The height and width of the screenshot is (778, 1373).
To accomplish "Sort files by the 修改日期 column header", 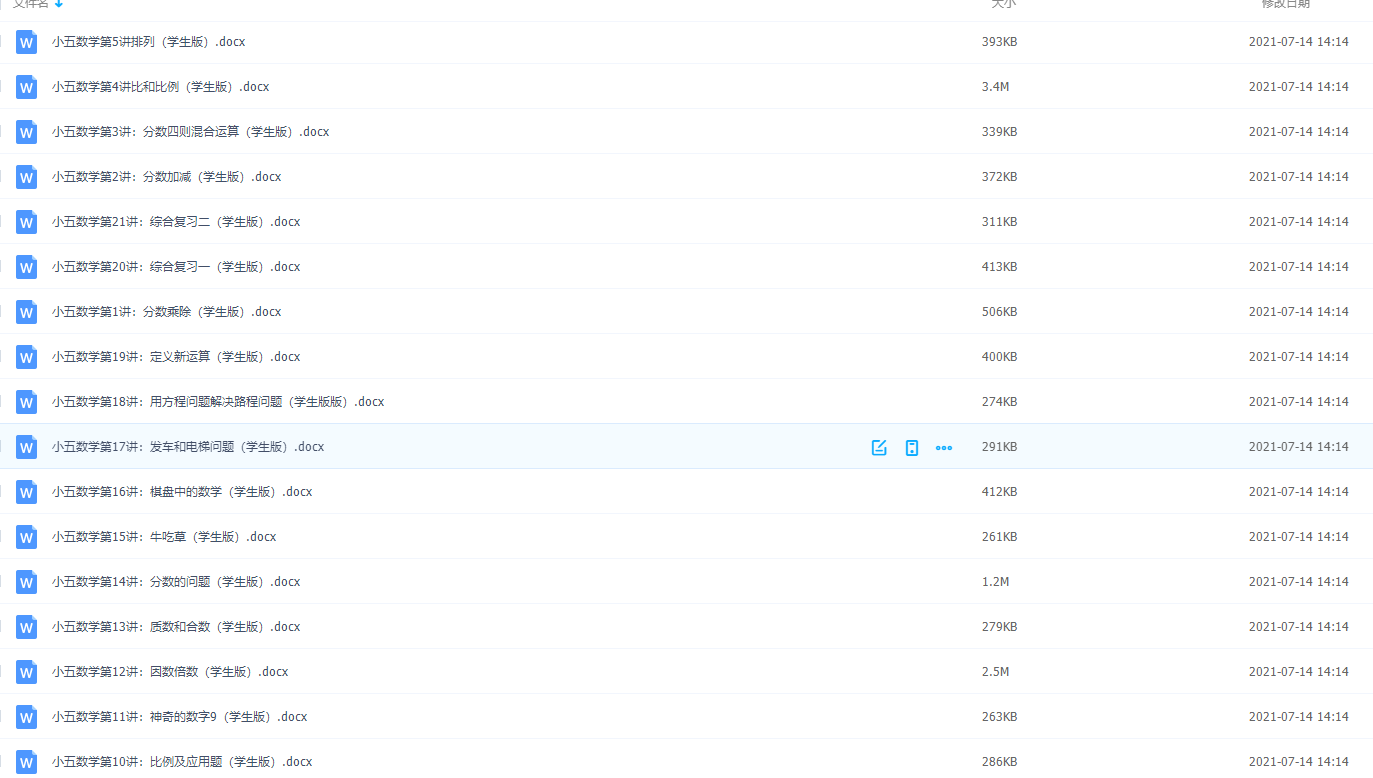I will click(1284, 4).
